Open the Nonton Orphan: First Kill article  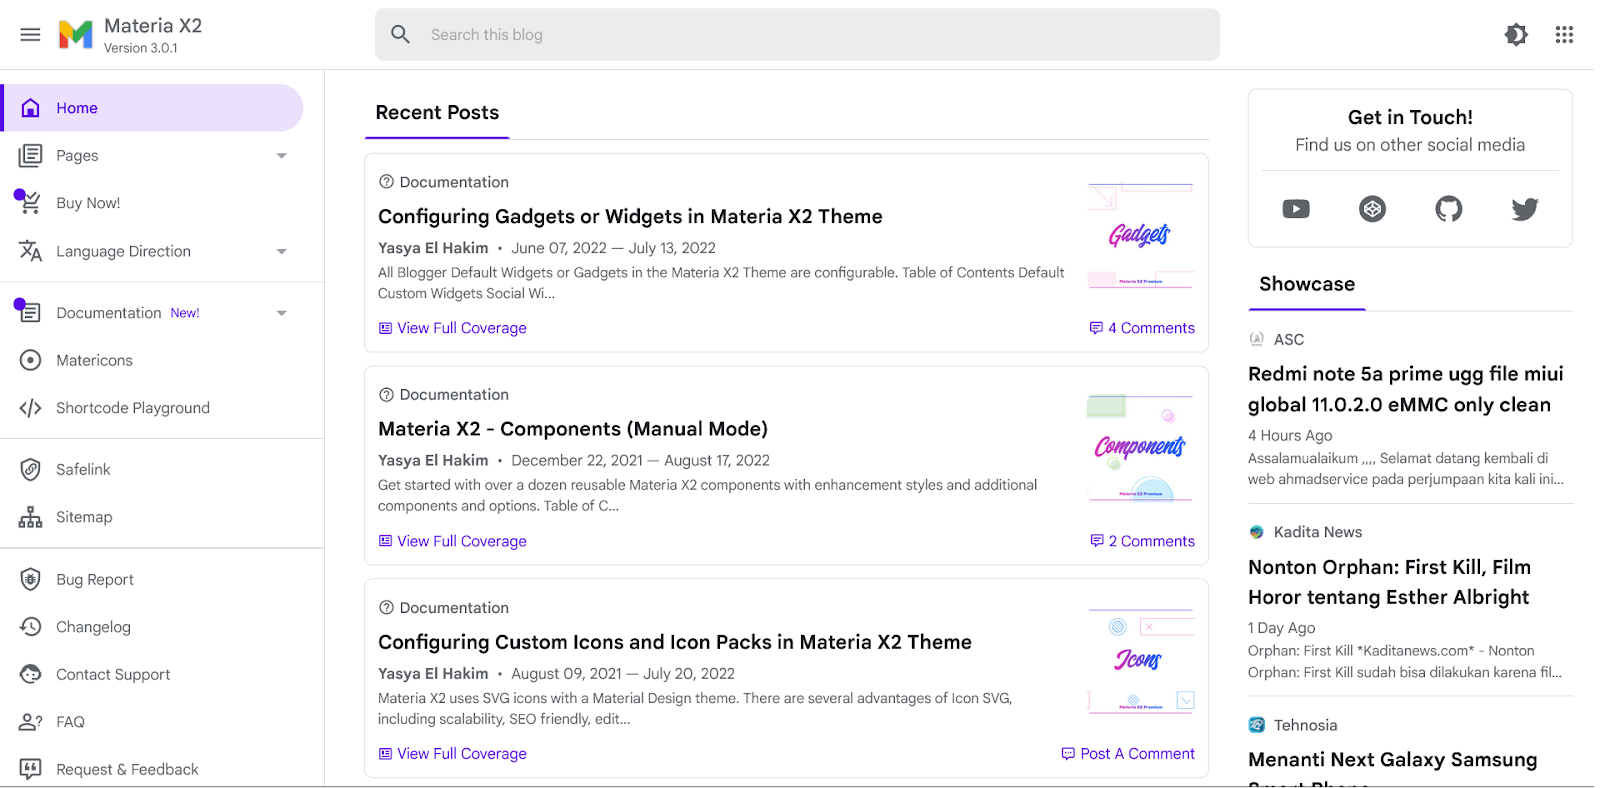1389,582
